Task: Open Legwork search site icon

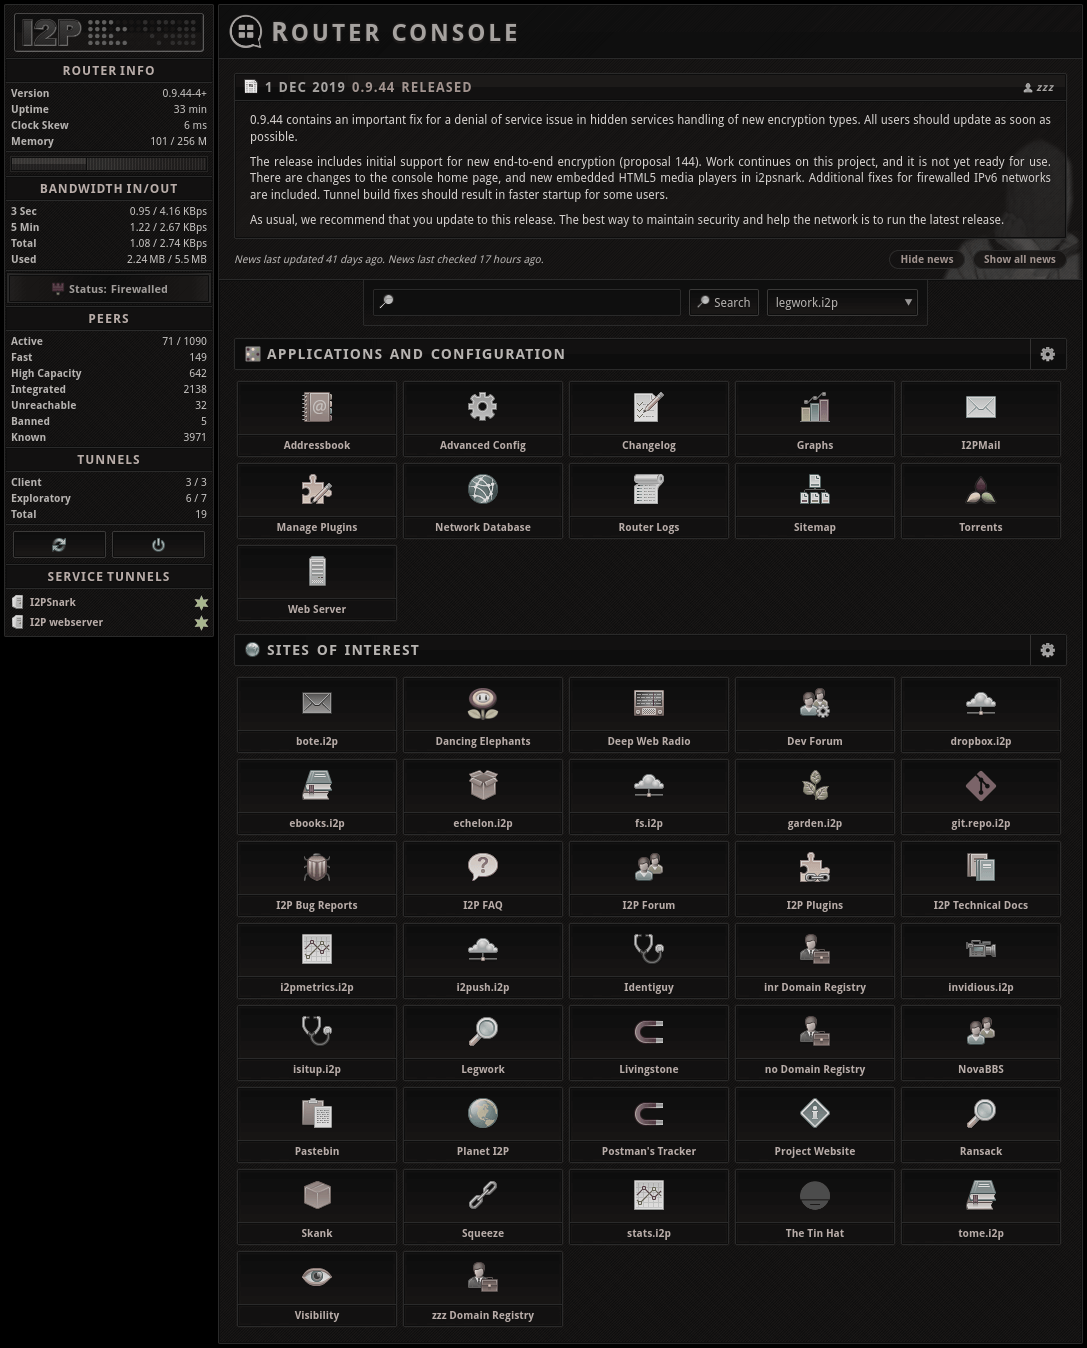Action: pos(483,1031)
